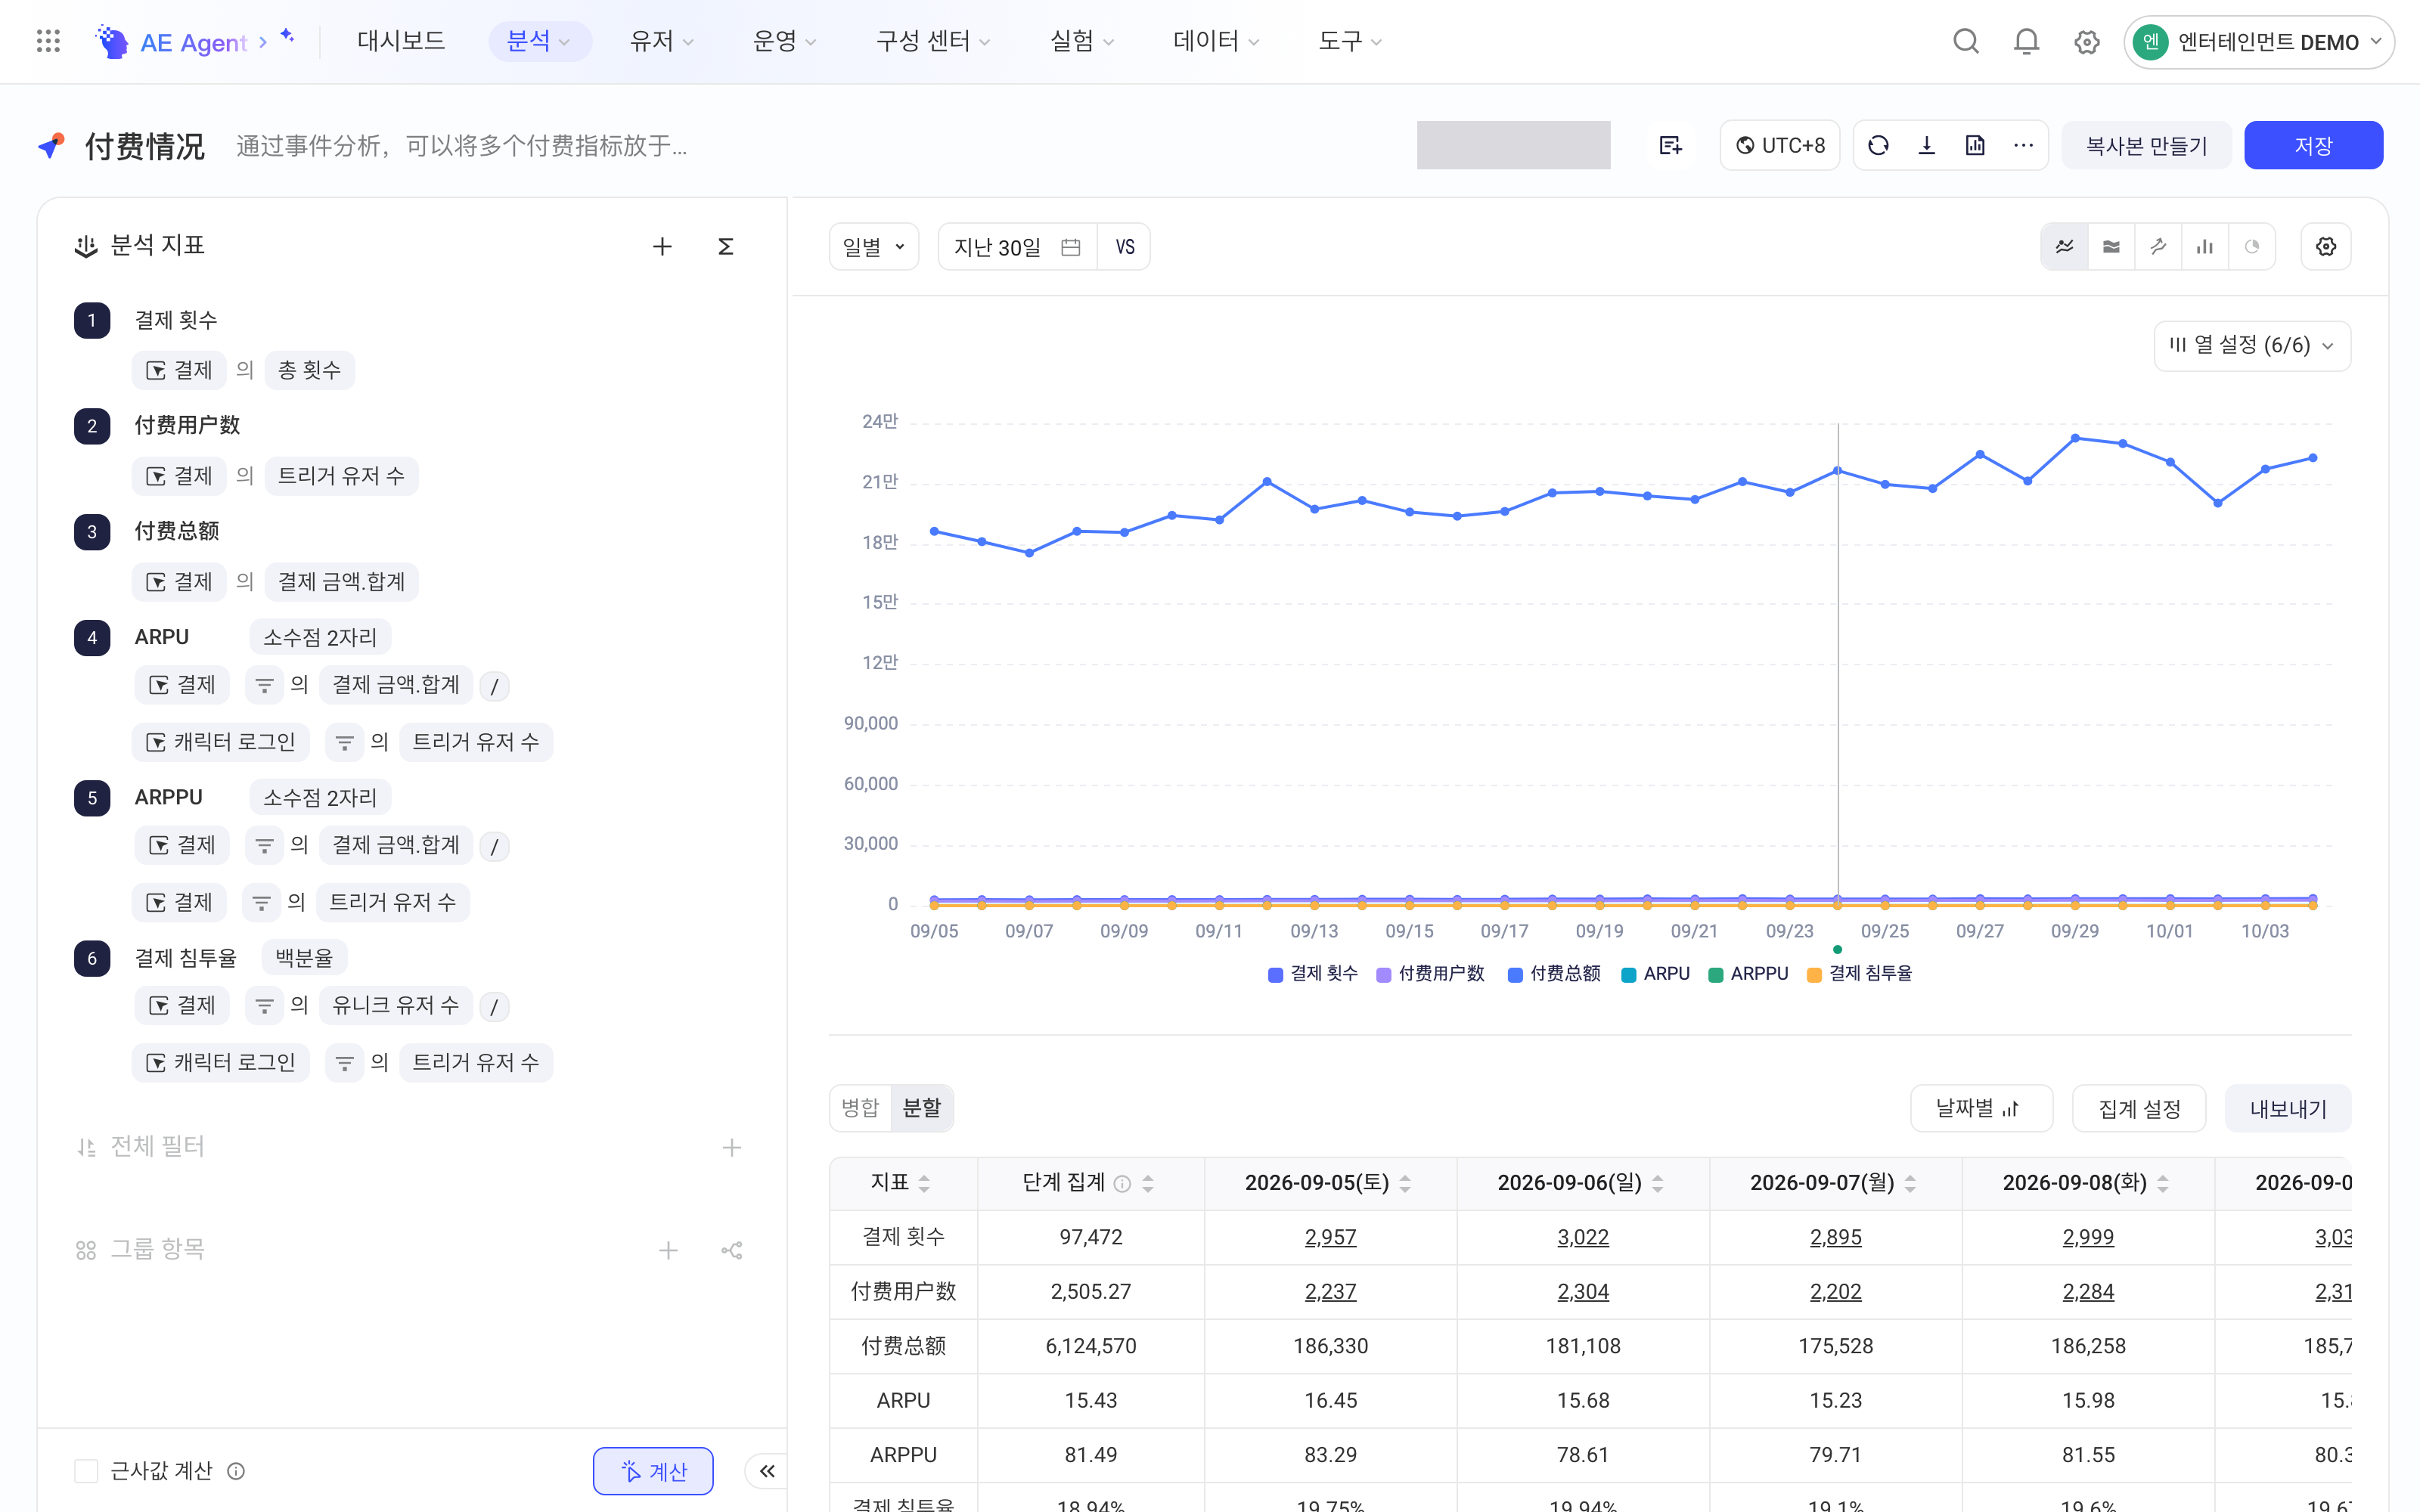Image resolution: width=2420 pixels, height=1512 pixels.
Task: Click the 계산 calculate button
Action: click(653, 1471)
